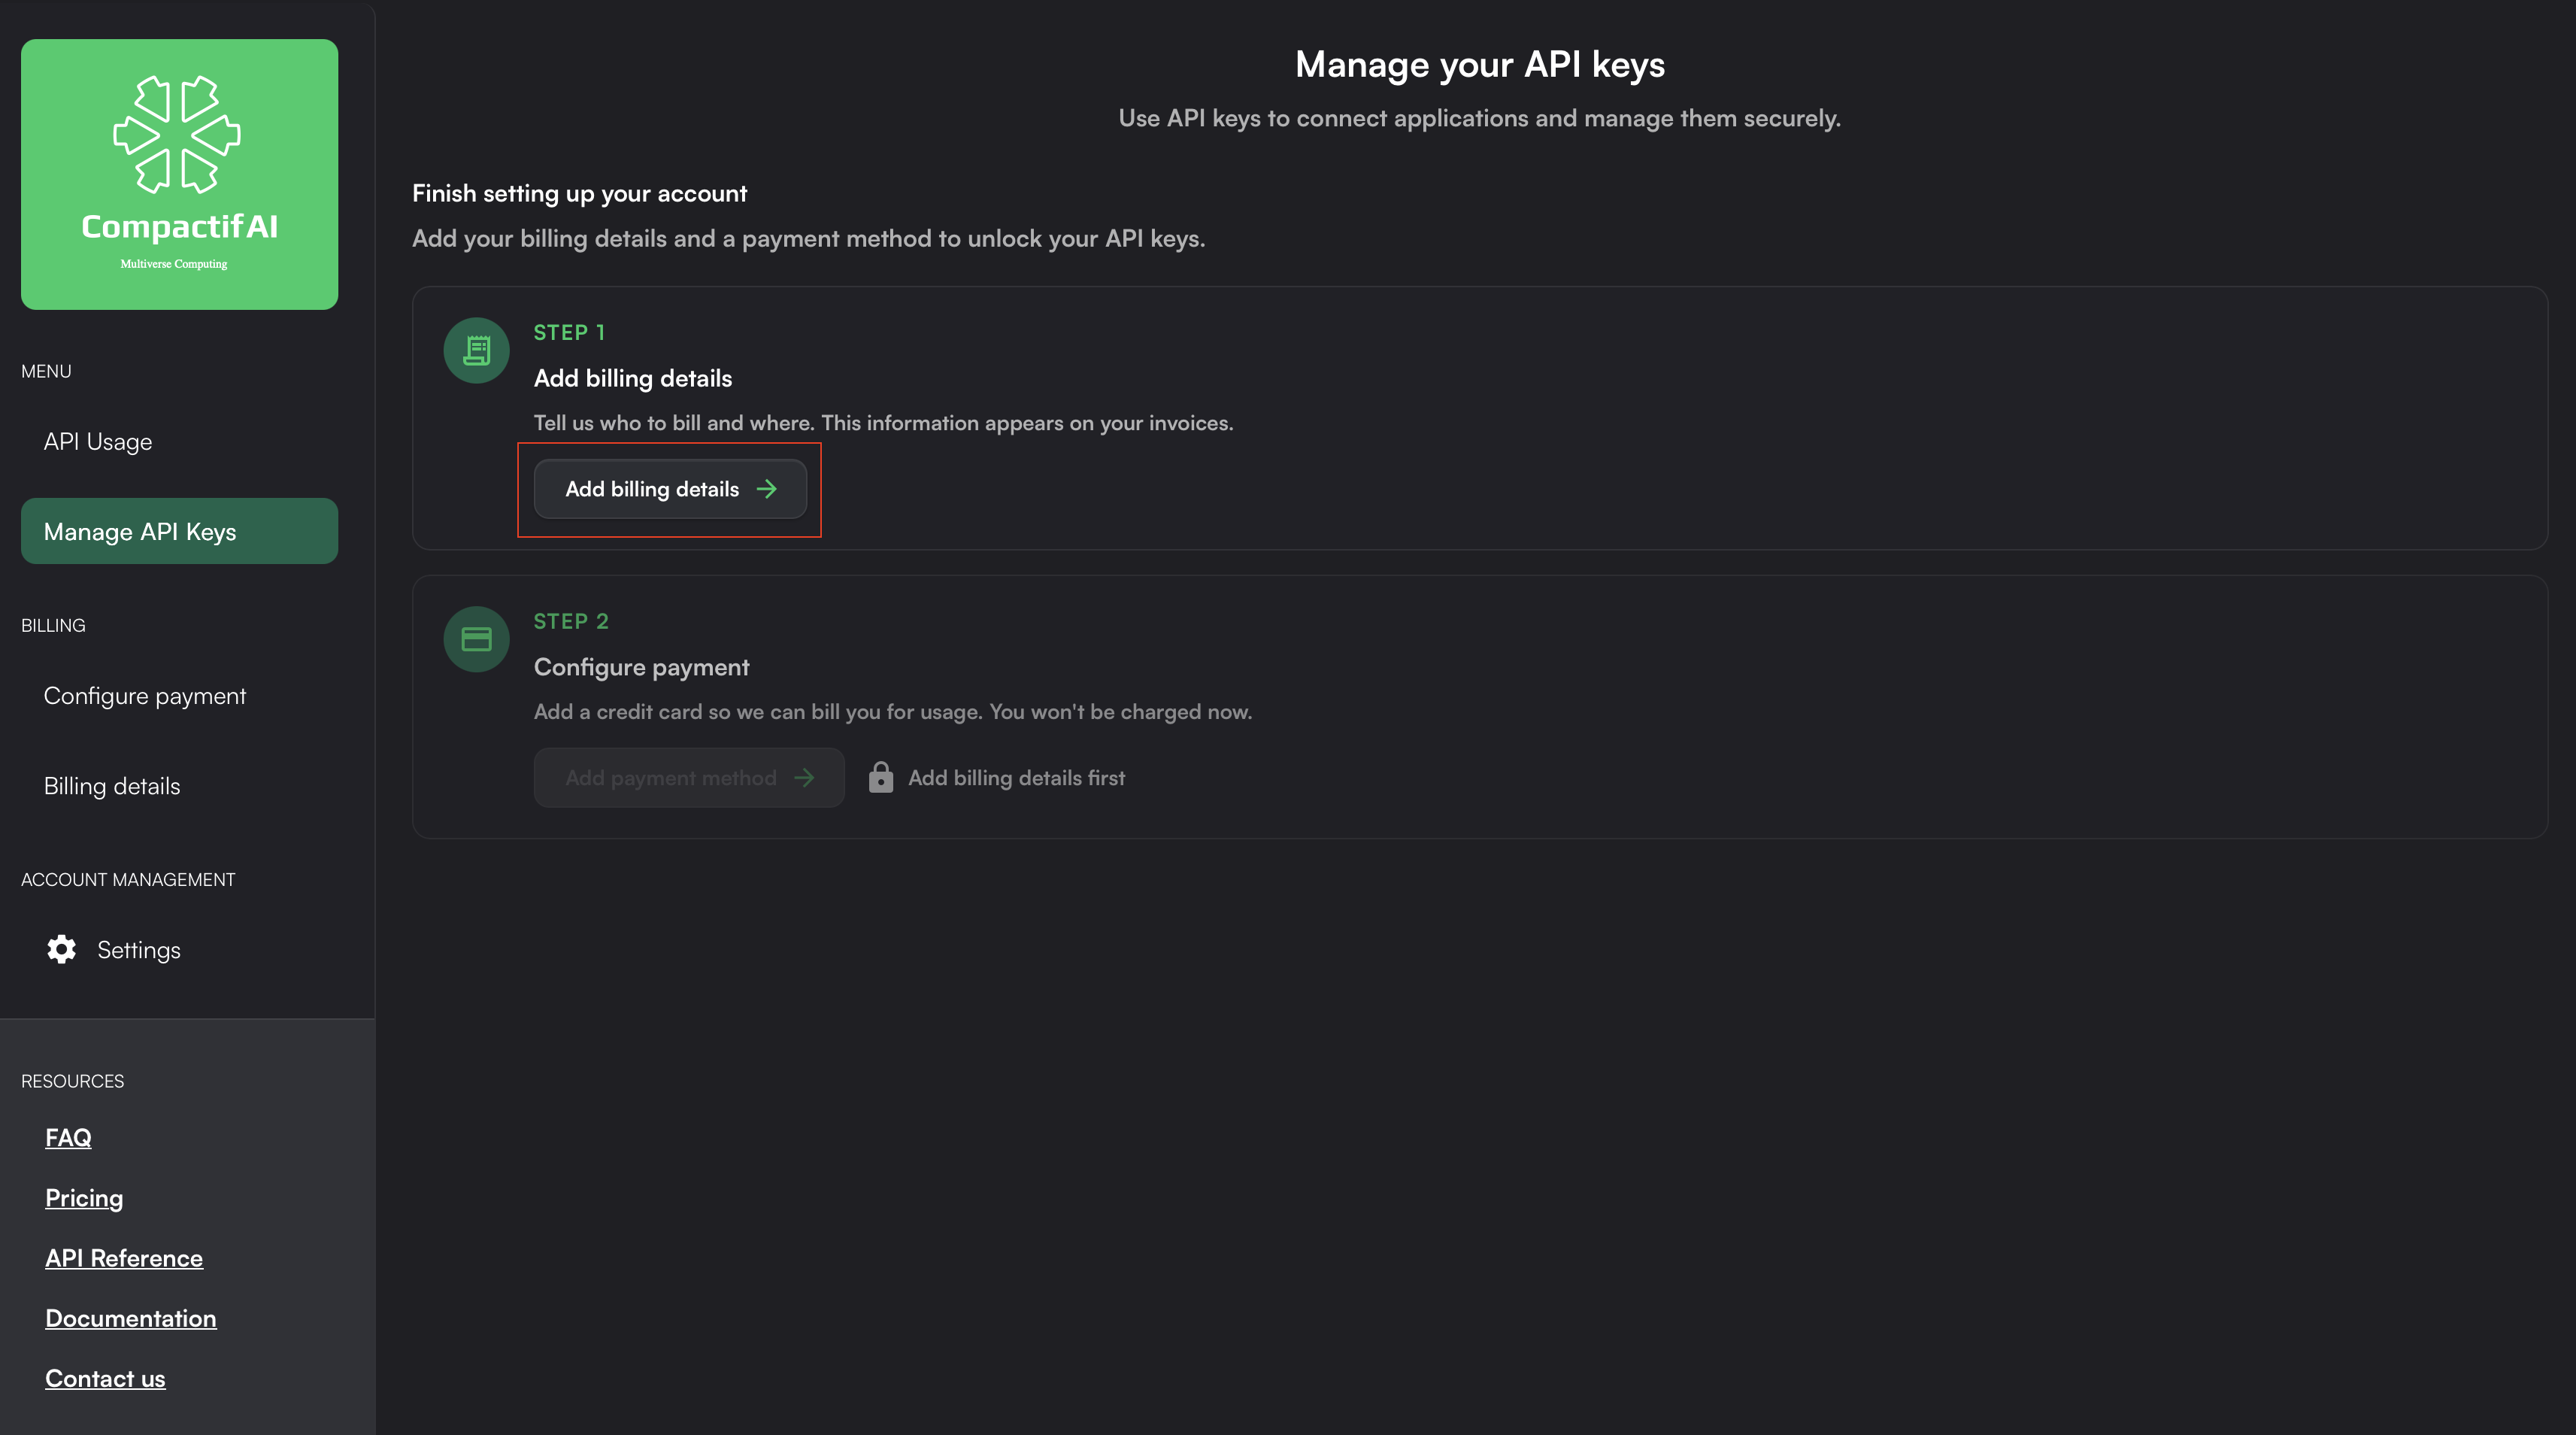Click the Step 2 credit card icon

(x=477, y=639)
